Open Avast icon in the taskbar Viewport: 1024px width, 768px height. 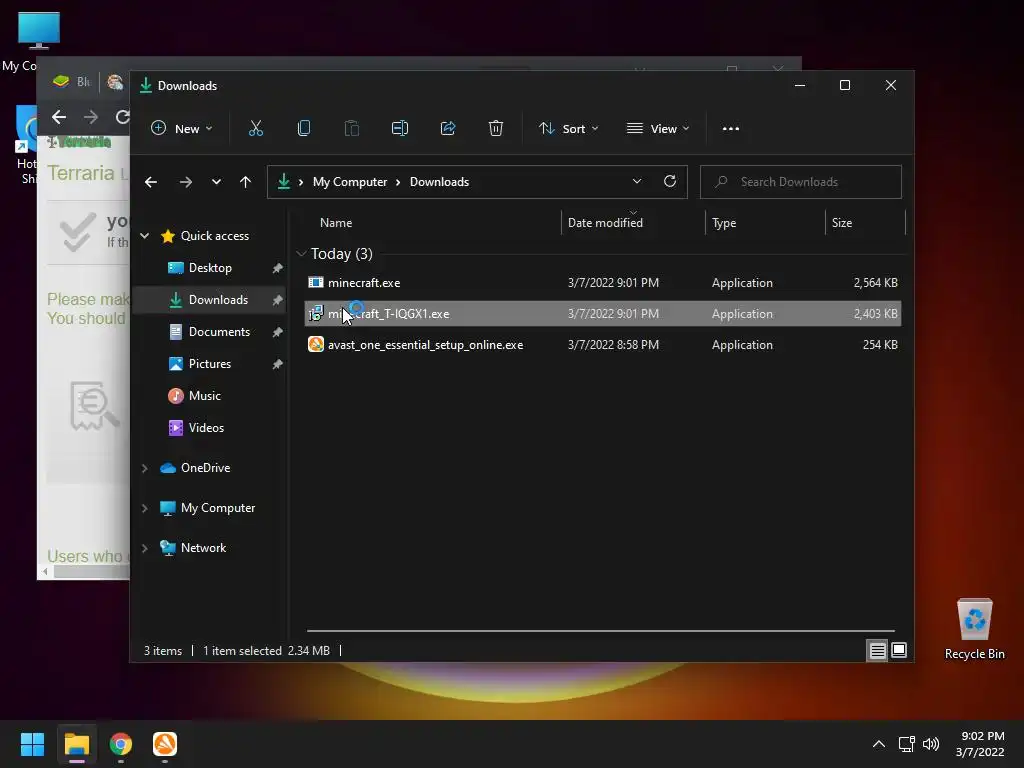[x=165, y=744]
